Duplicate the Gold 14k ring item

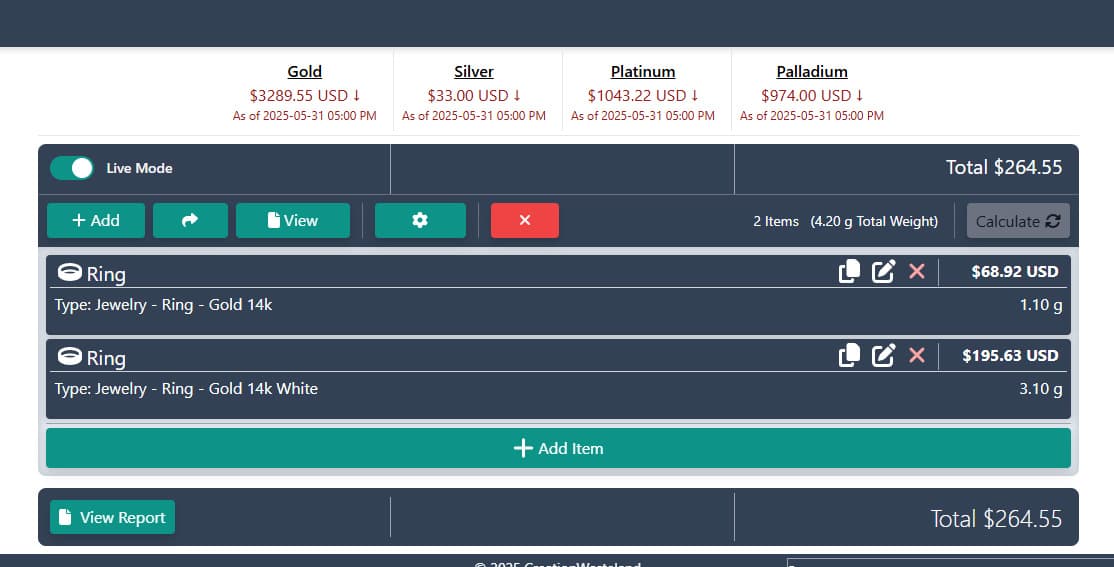tap(849, 271)
